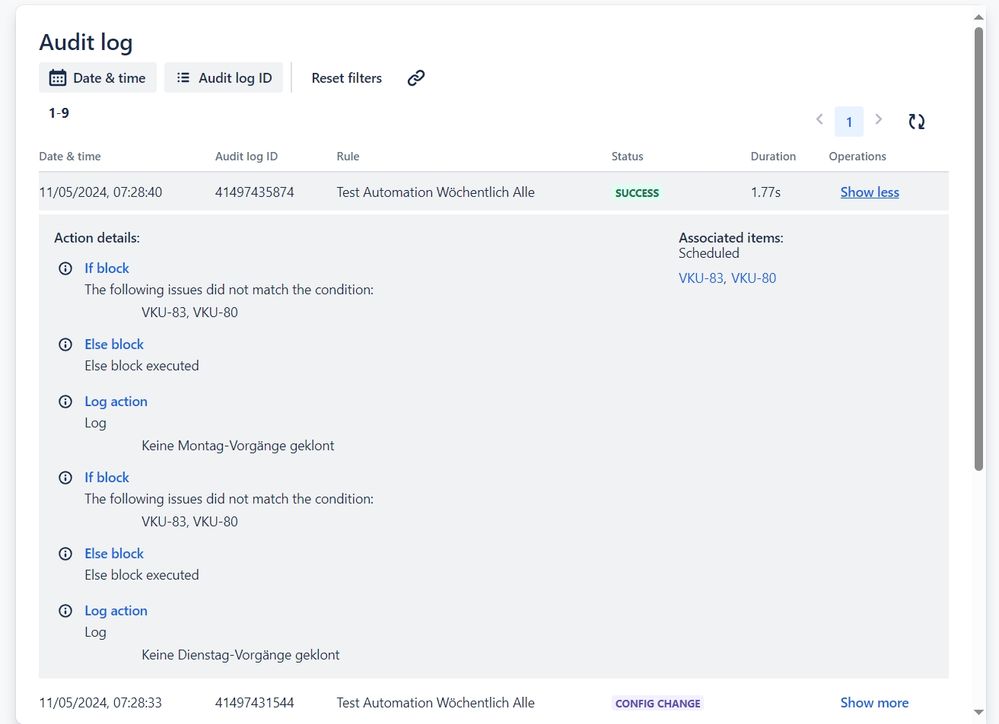Image resolution: width=999 pixels, height=724 pixels.
Task: Click 'Keine Dienstag-Vorgänge geklont' log text
Action: [240, 655]
